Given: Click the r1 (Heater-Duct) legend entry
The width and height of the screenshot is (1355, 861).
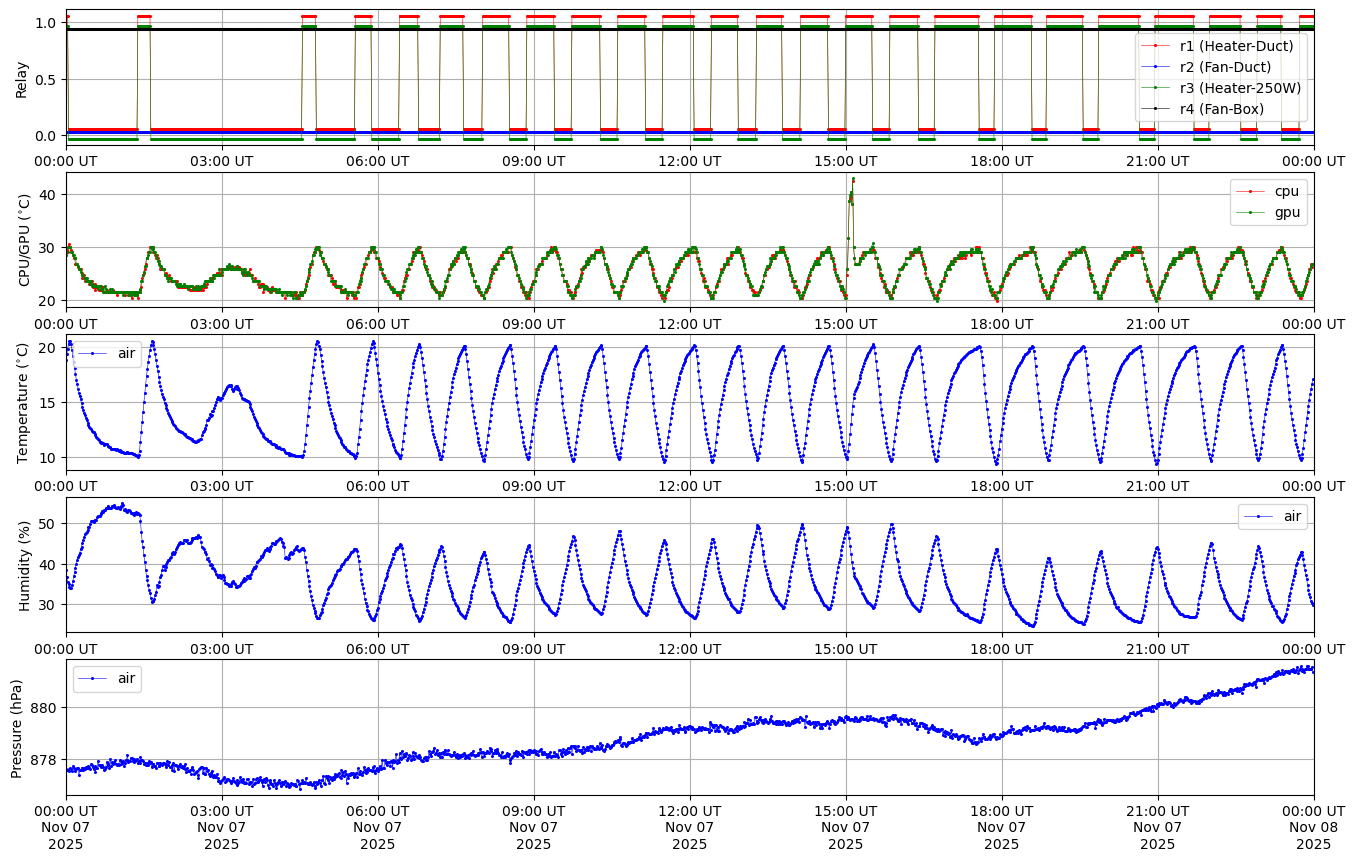Looking at the screenshot, I should click(x=1236, y=46).
